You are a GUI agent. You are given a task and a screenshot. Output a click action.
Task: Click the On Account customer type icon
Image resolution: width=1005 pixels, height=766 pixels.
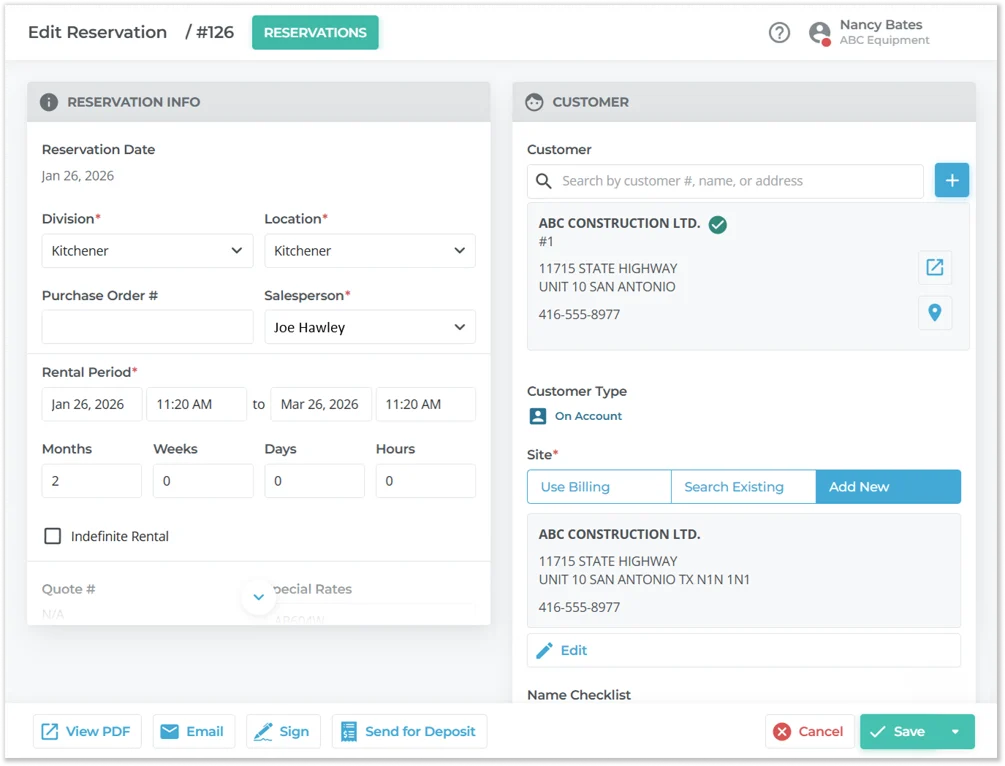(x=538, y=416)
